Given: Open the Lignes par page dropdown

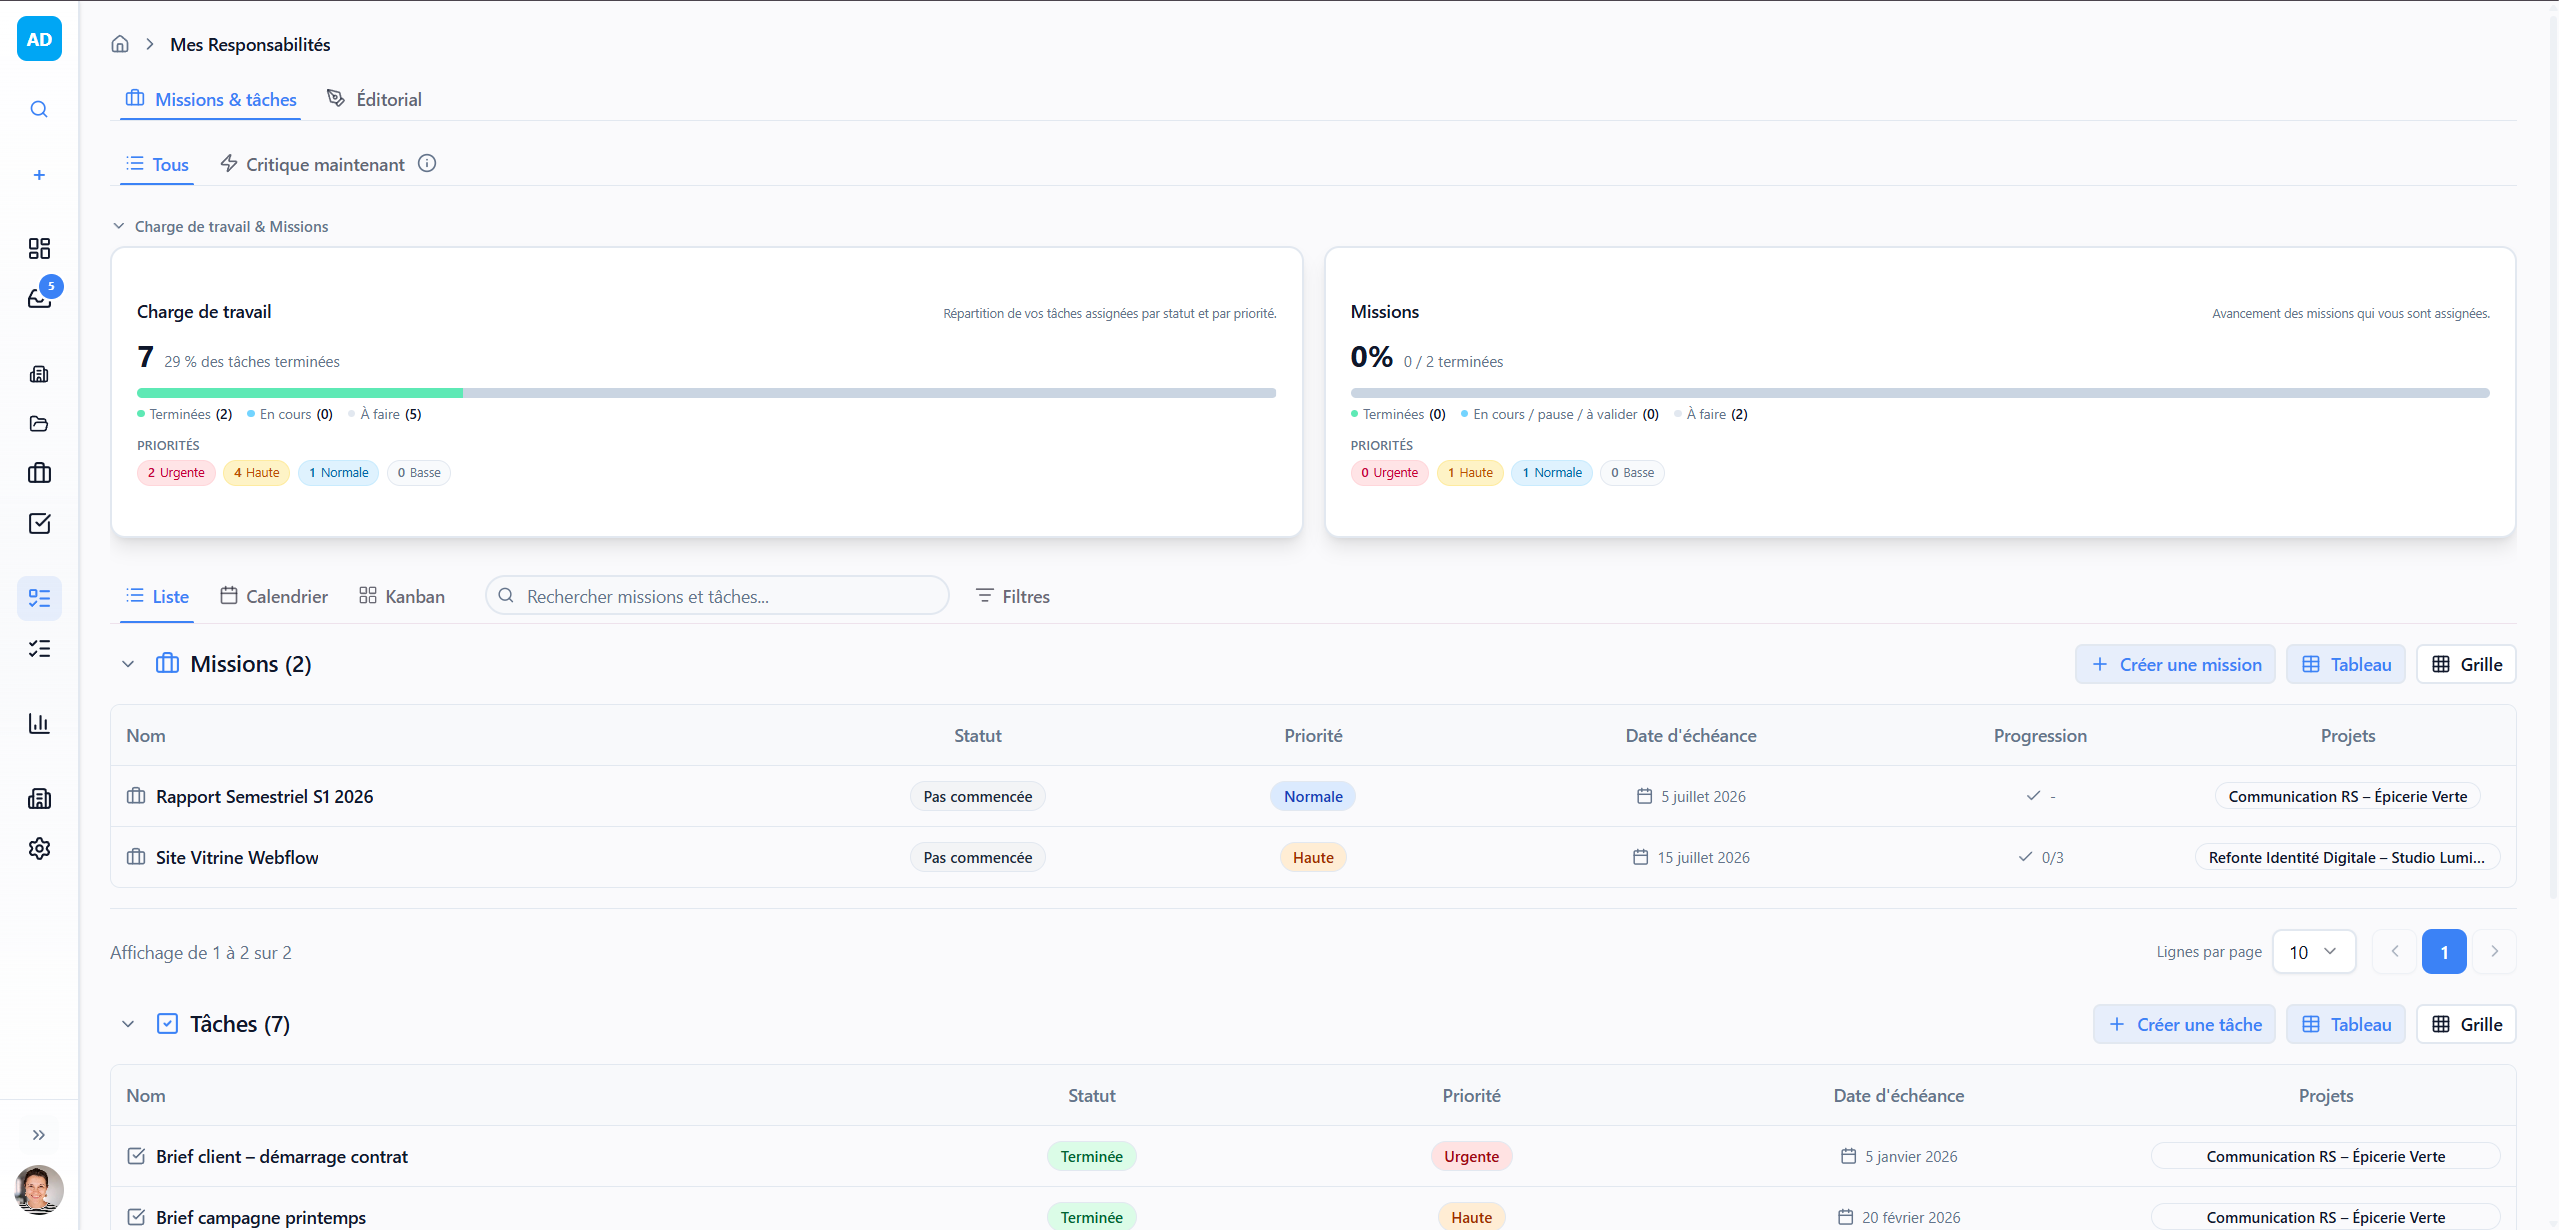Looking at the screenshot, I should point(2314,952).
